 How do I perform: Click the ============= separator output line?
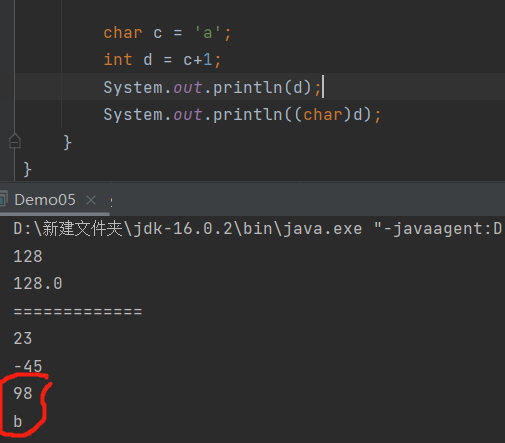point(78,311)
